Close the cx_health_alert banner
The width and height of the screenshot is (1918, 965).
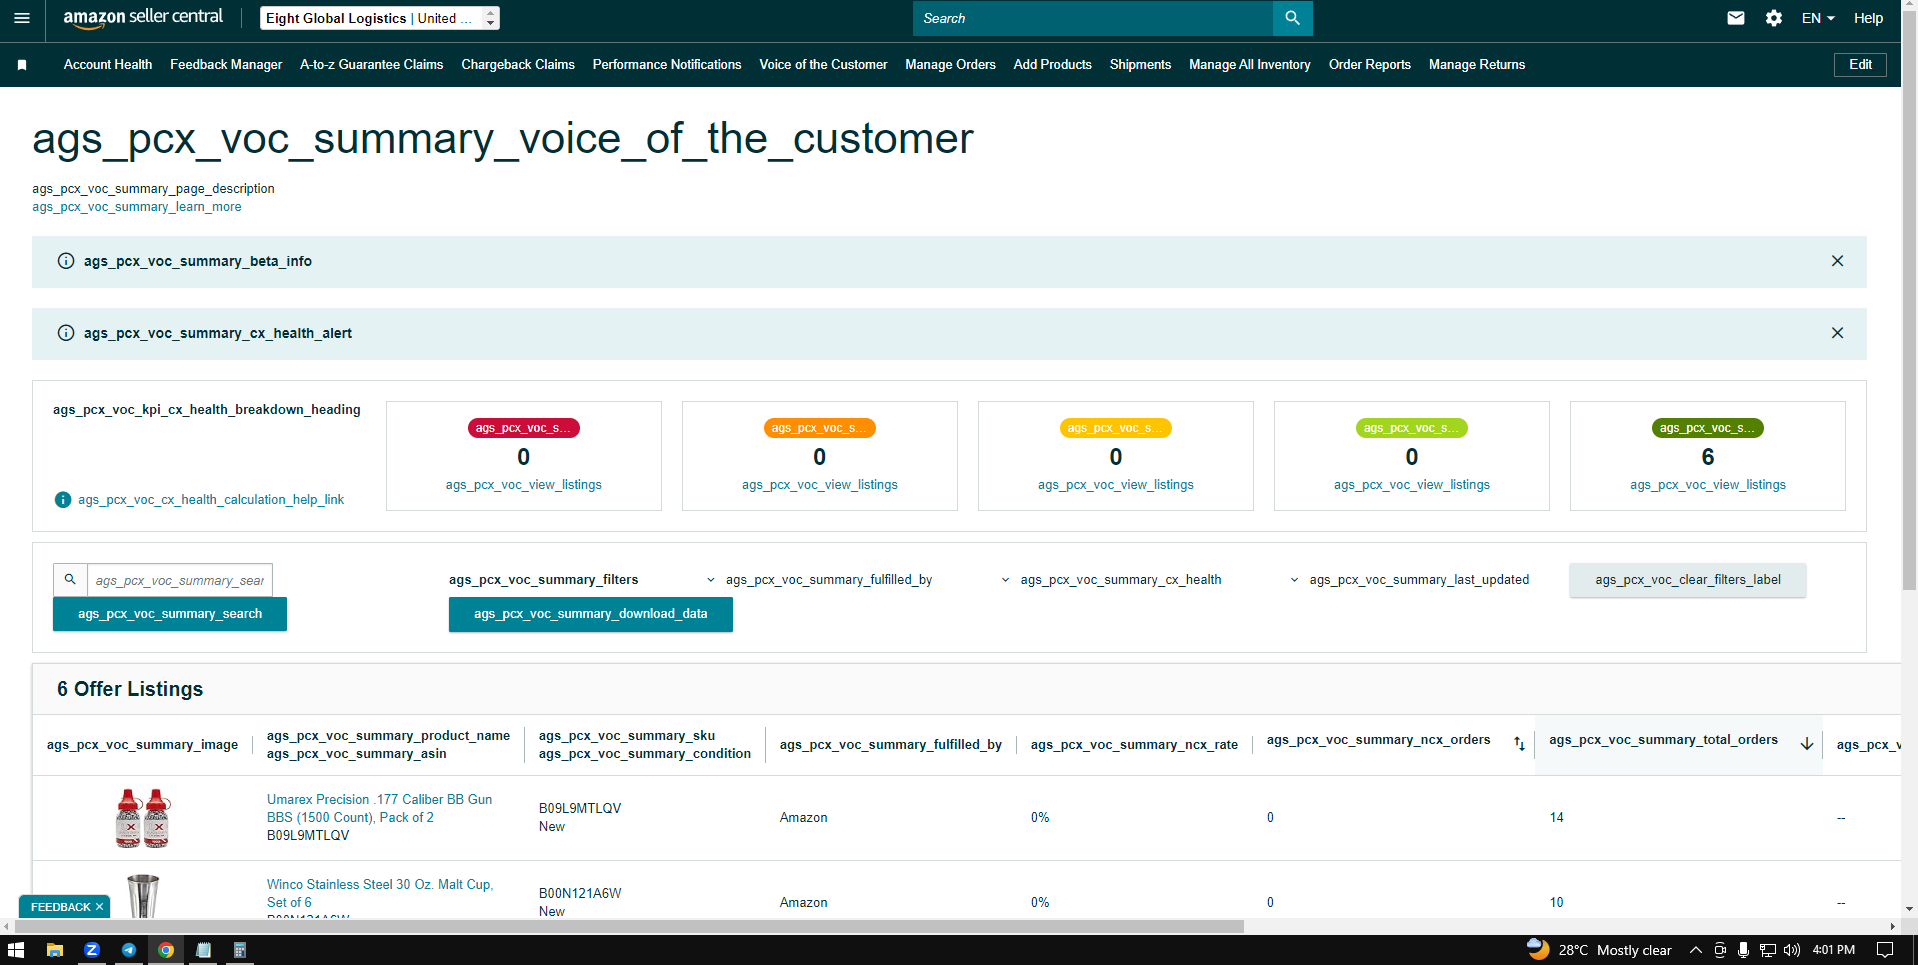click(x=1837, y=333)
